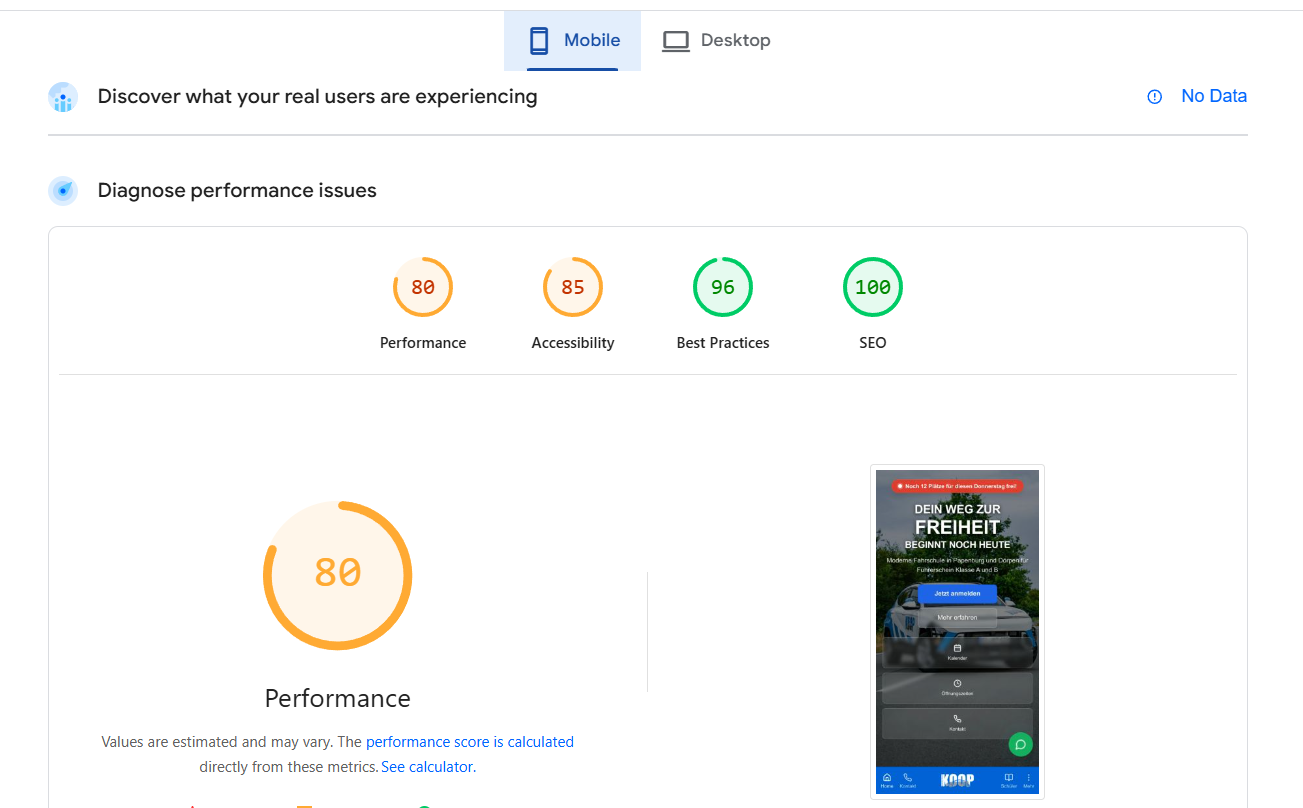Click 'Mehr erfahren' in the screenshot preview
The height and width of the screenshot is (808, 1303).
pos(957,618)
